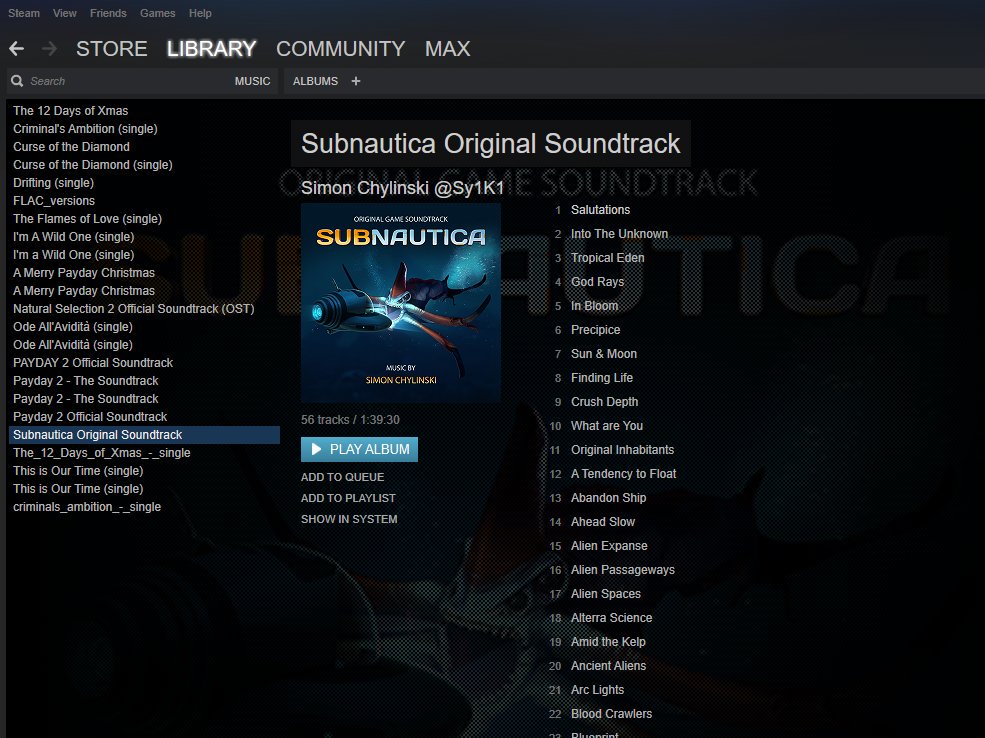This screenshot has width=985, height=738.
Task: Click the plus icon beside ALBUMS
Action: (356, 81)
